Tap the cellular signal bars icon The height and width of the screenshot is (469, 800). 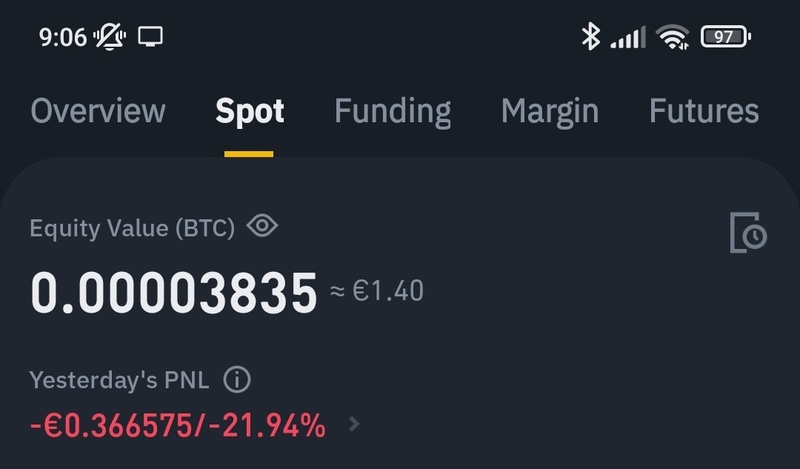(627, 38)
